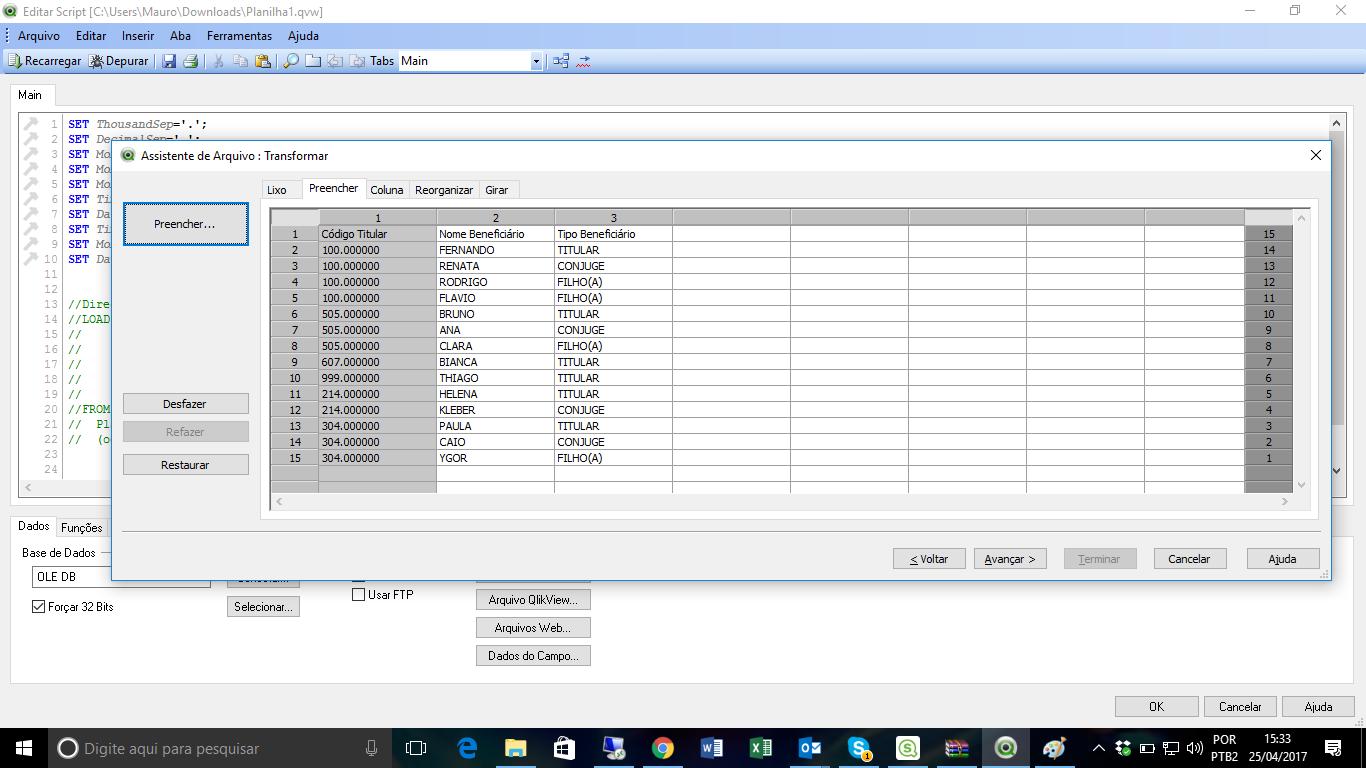
Task: Open Google Chrome from taskbar
Action: 662,748
